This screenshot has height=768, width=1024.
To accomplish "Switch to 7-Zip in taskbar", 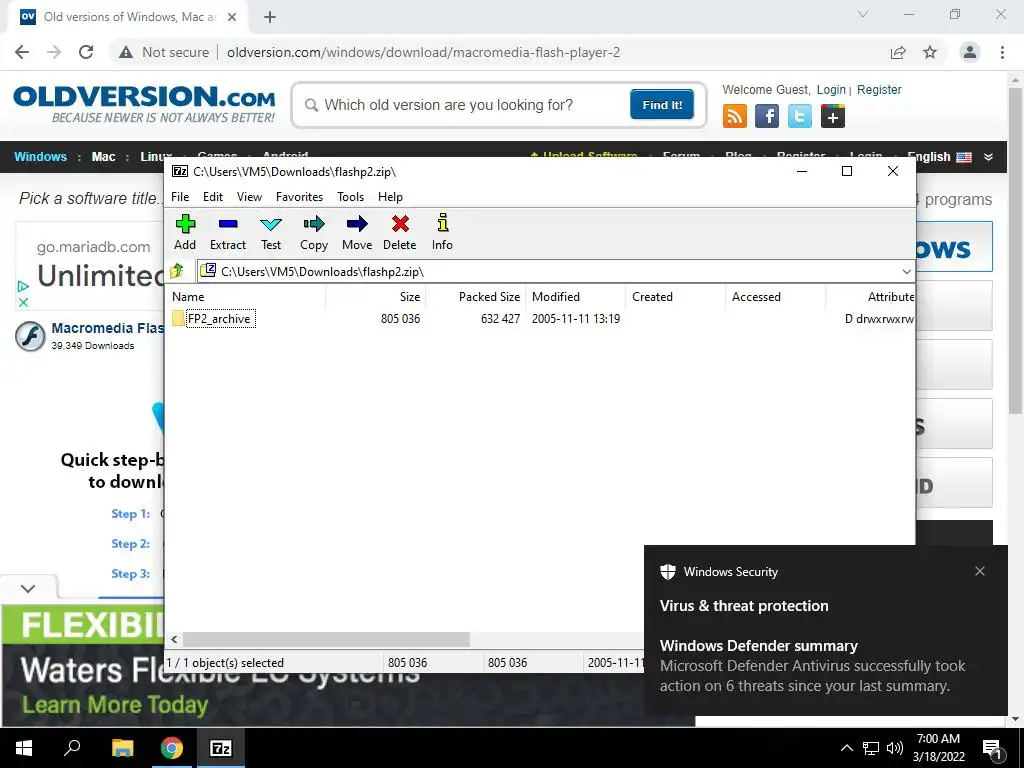I will click(x=221, y=748).
